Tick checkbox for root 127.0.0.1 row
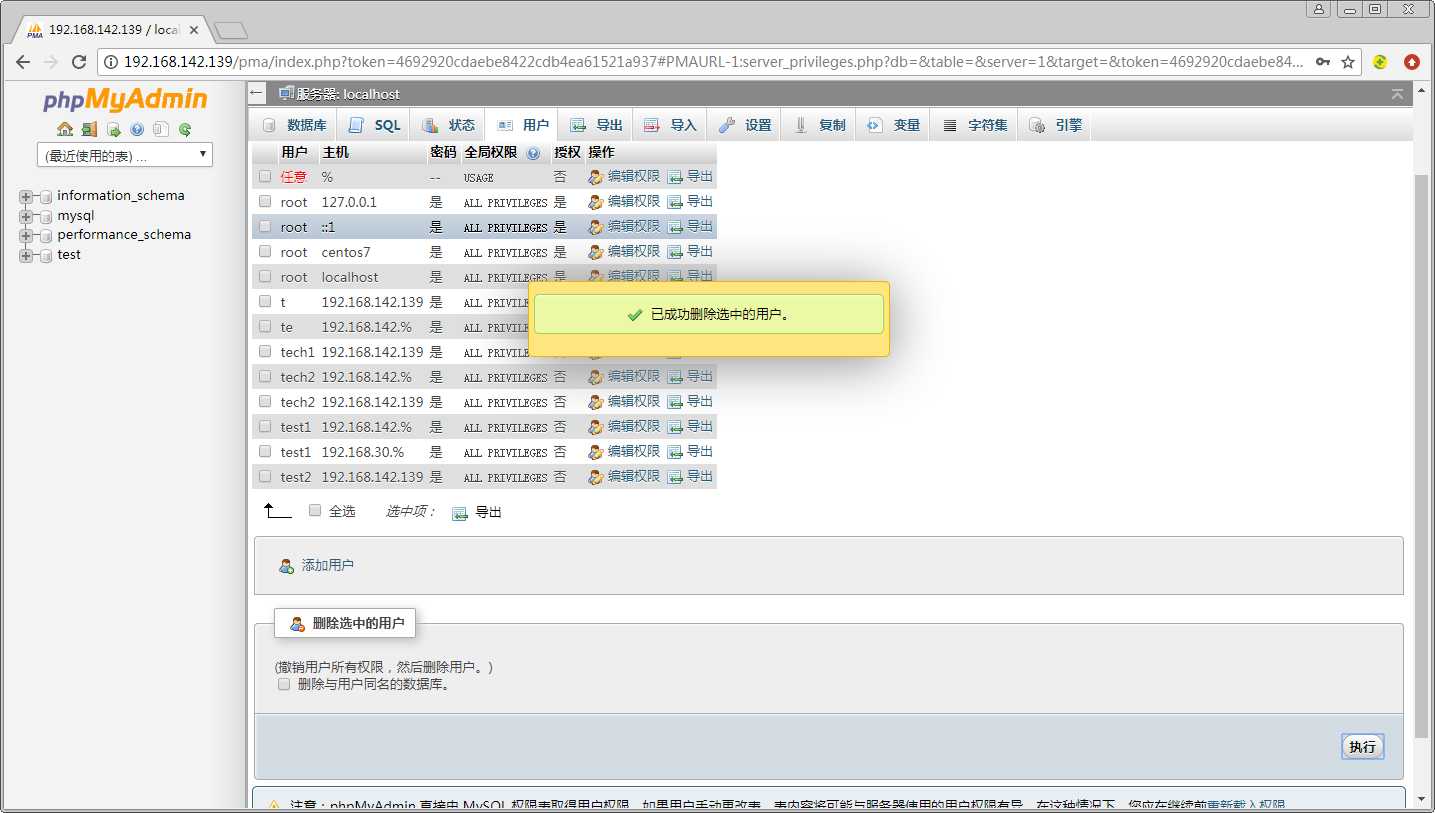This screenshot has width=1435, height=813. point(265,201)
